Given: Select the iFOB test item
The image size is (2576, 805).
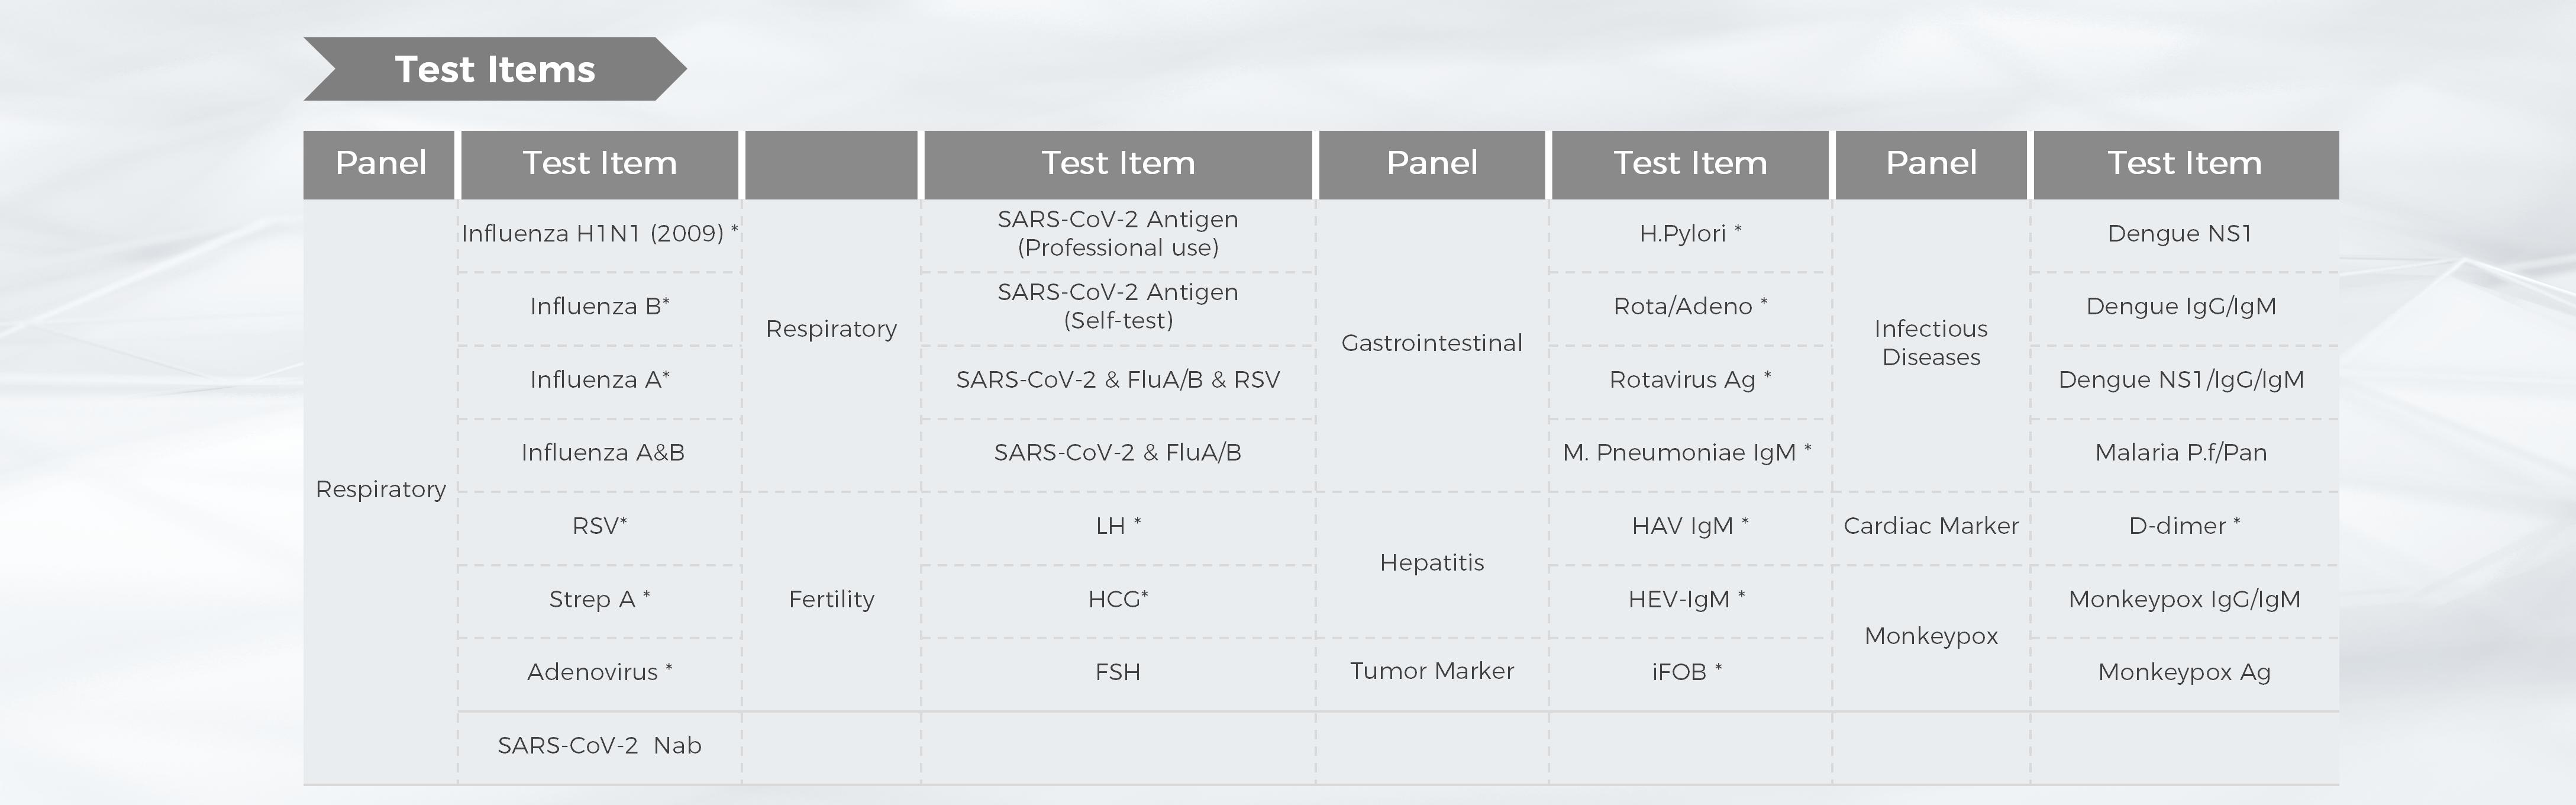Looking at the screenshot, I should click(x=1687, y=672).
